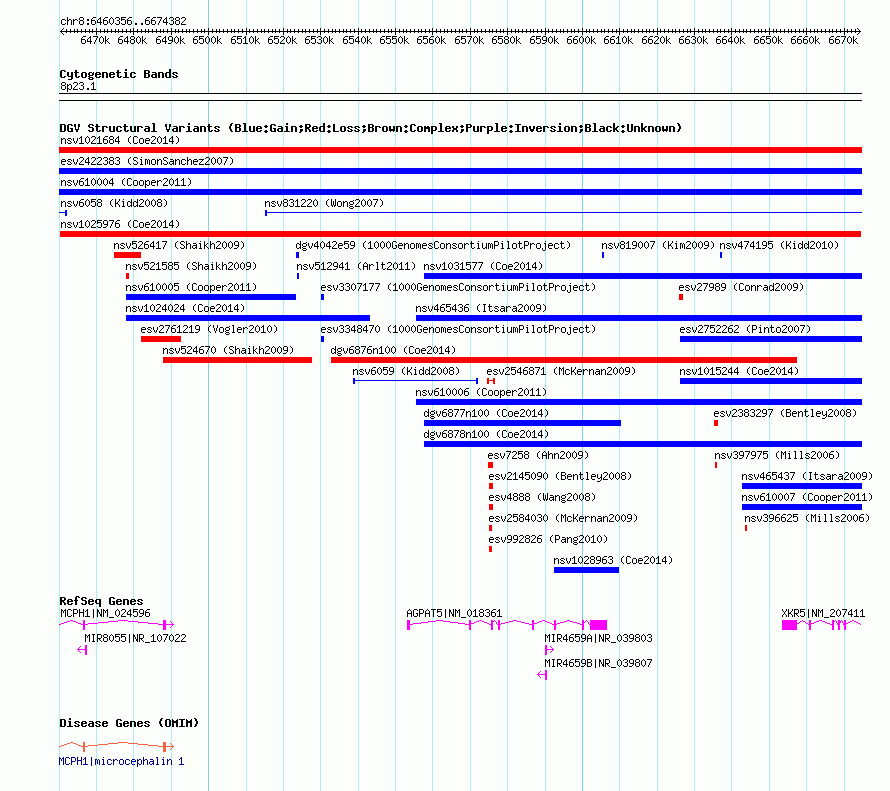
Task: Click nsv610007 (Cooper2011) variant label
Action: point(807,497)
